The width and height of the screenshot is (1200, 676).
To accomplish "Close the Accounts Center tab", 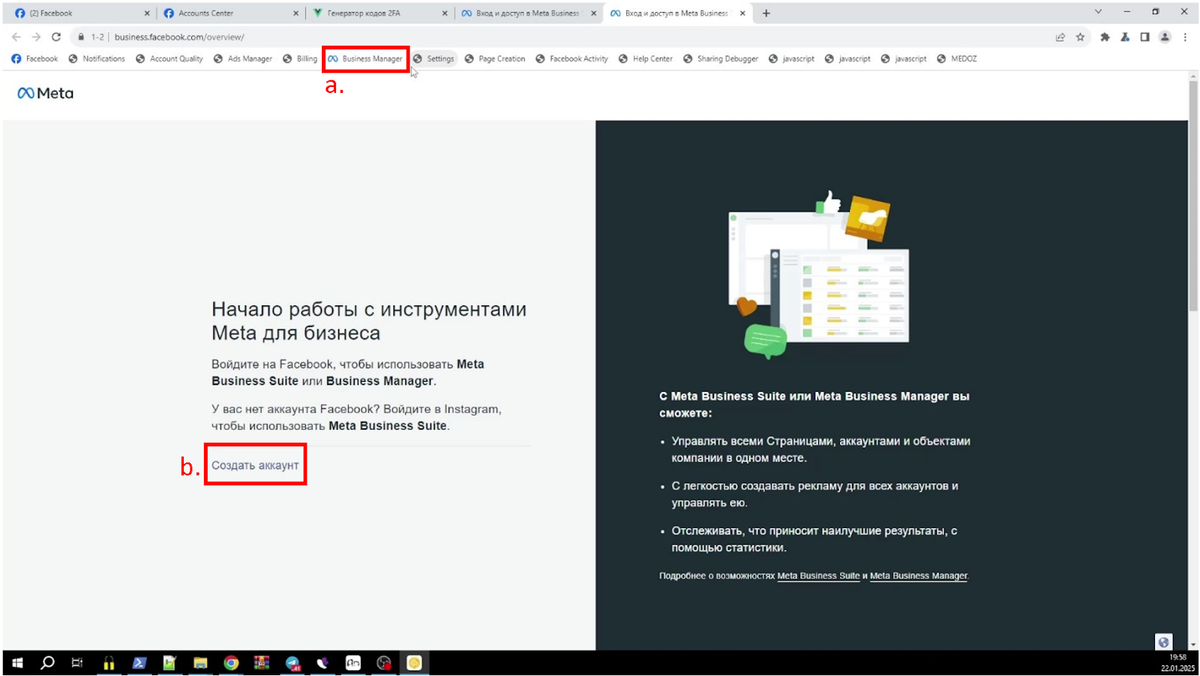I will pyautogui.click(x=295, y=13).
